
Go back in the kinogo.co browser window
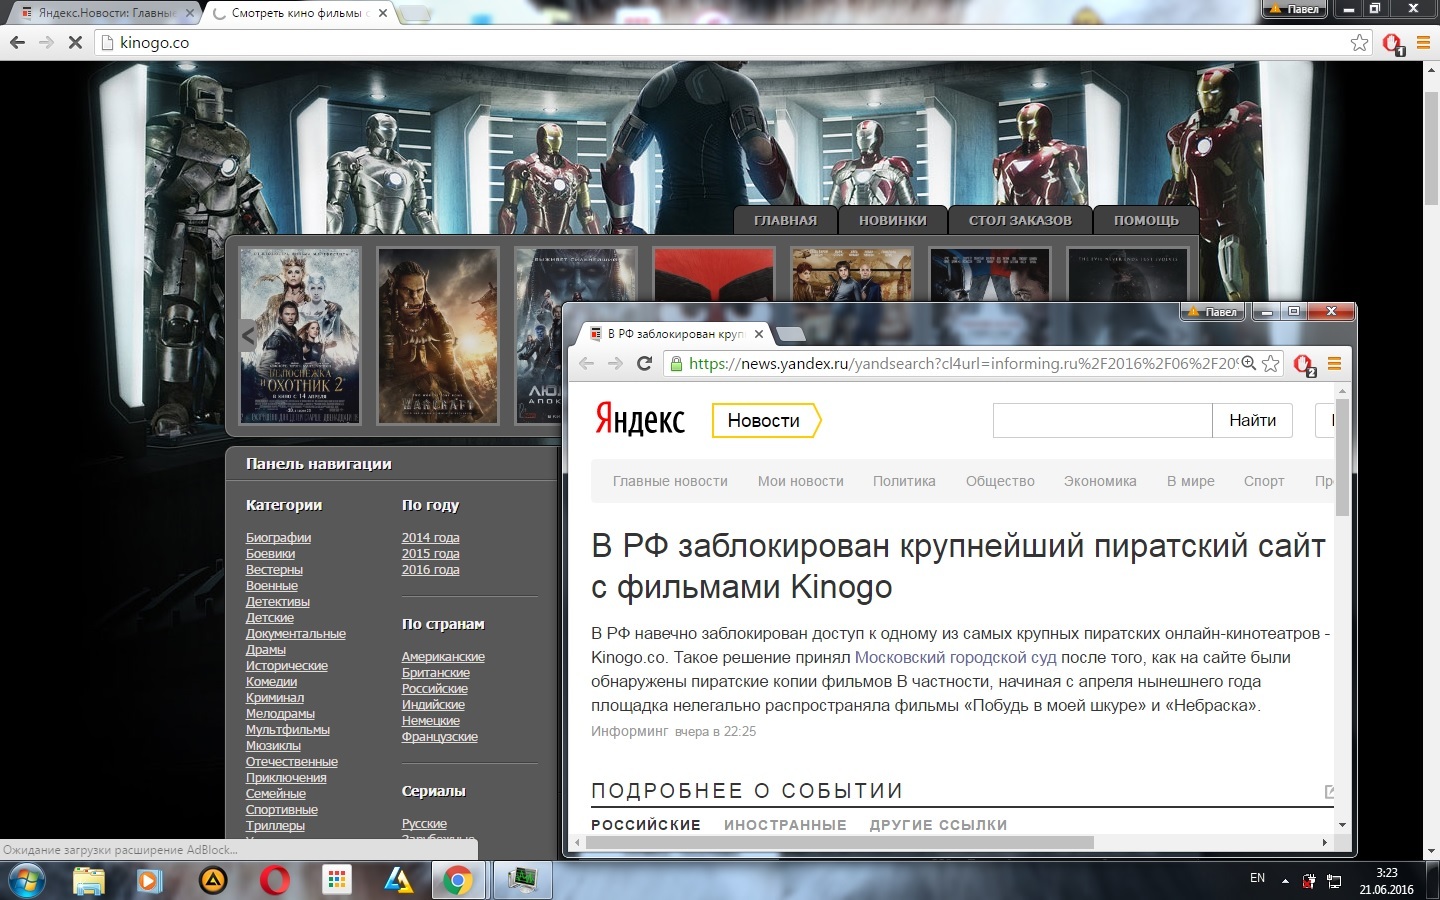point(17,43)
